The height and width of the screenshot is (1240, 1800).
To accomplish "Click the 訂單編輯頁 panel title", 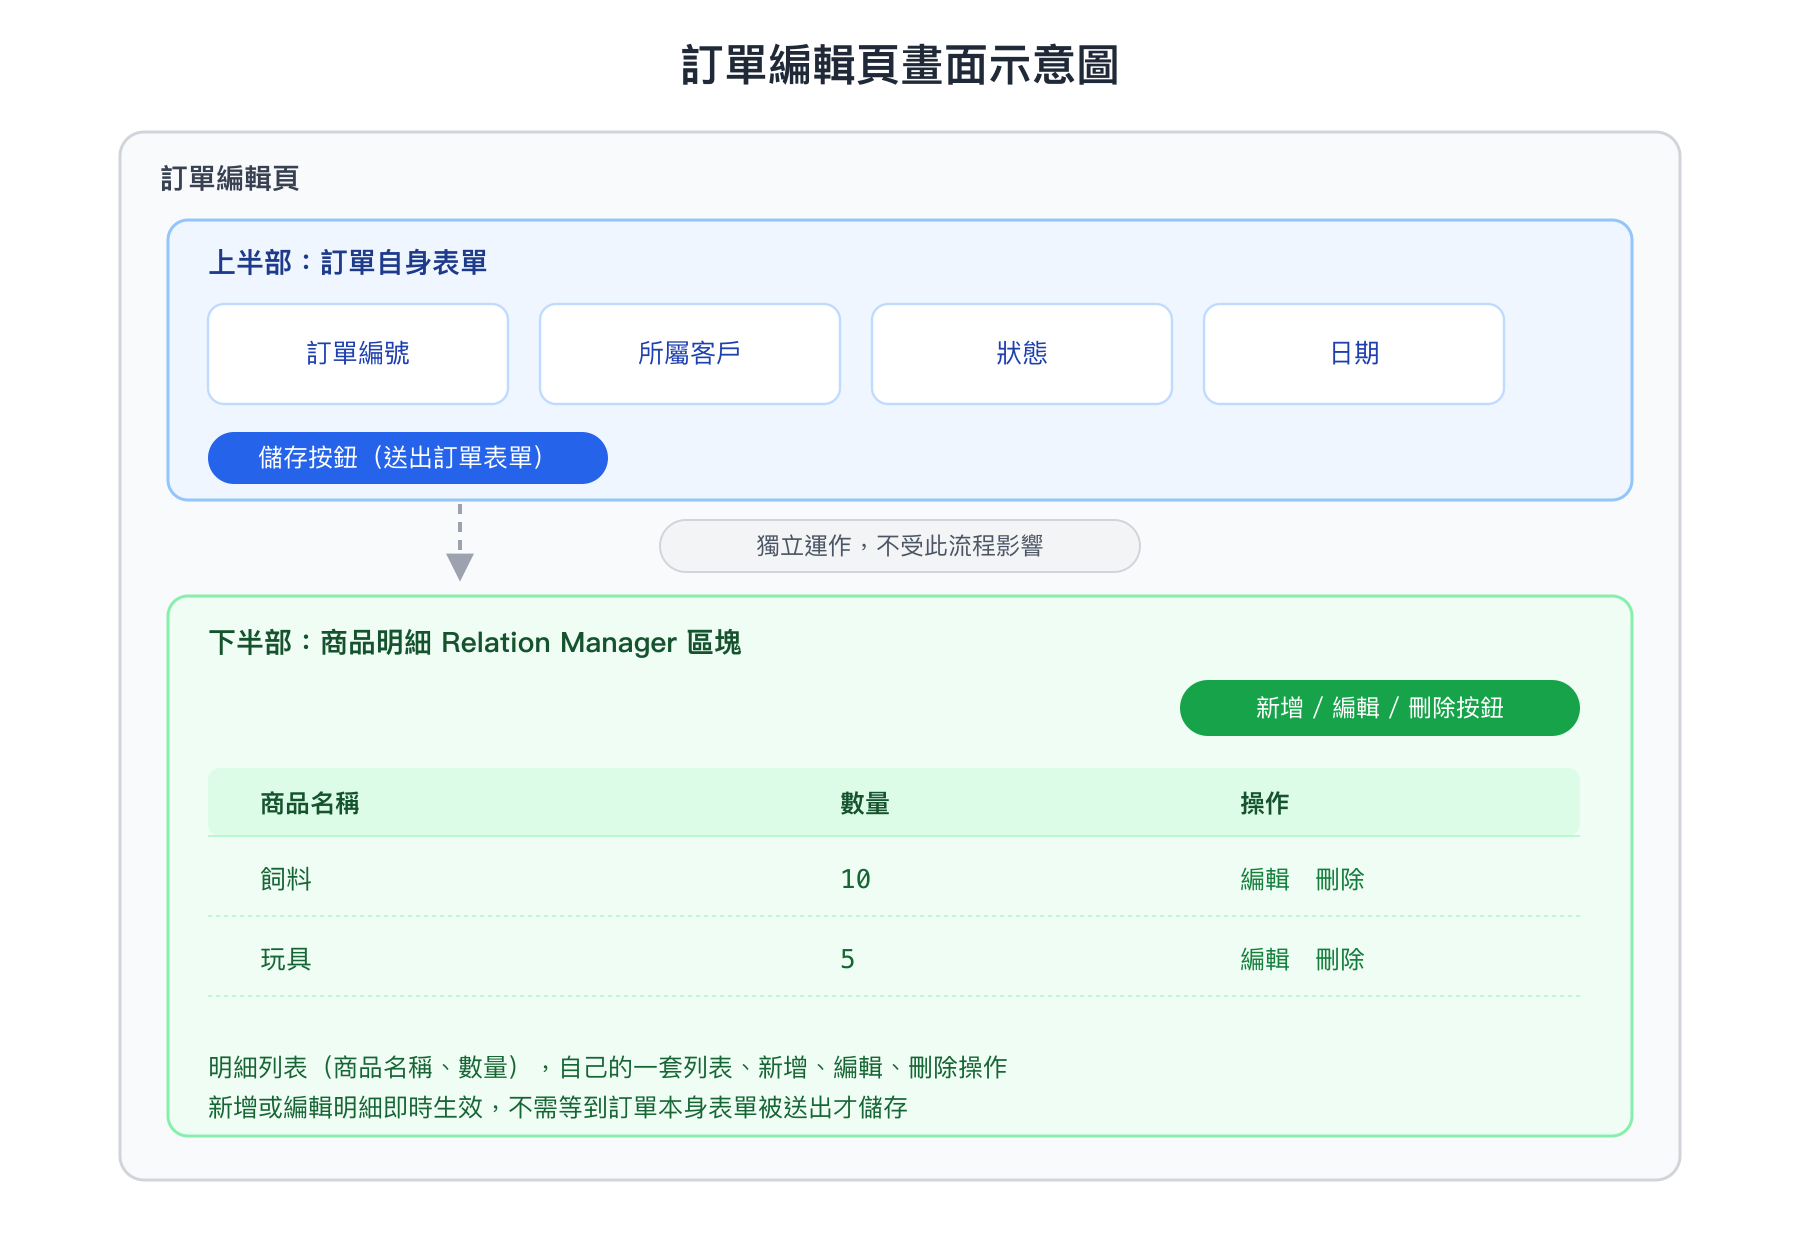I will (230, 178).
